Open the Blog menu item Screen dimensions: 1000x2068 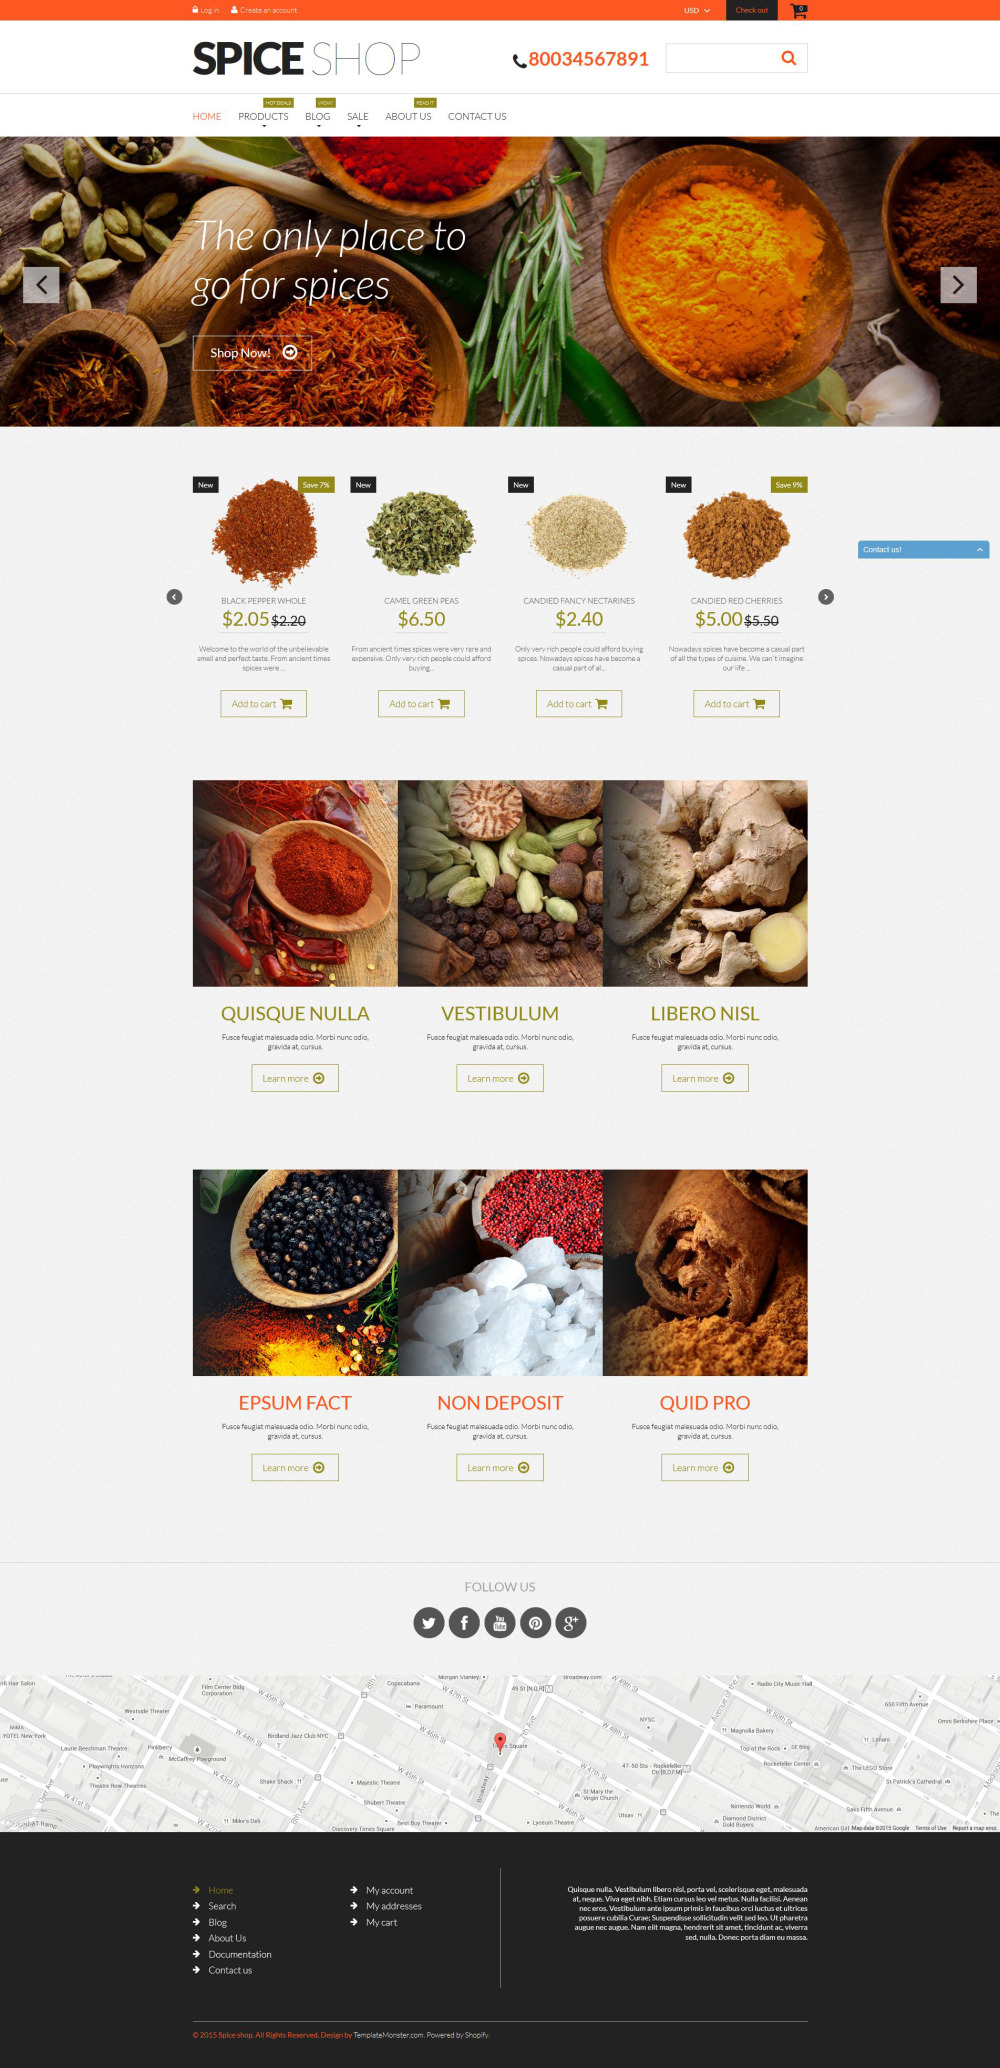(x=317, y=116)
